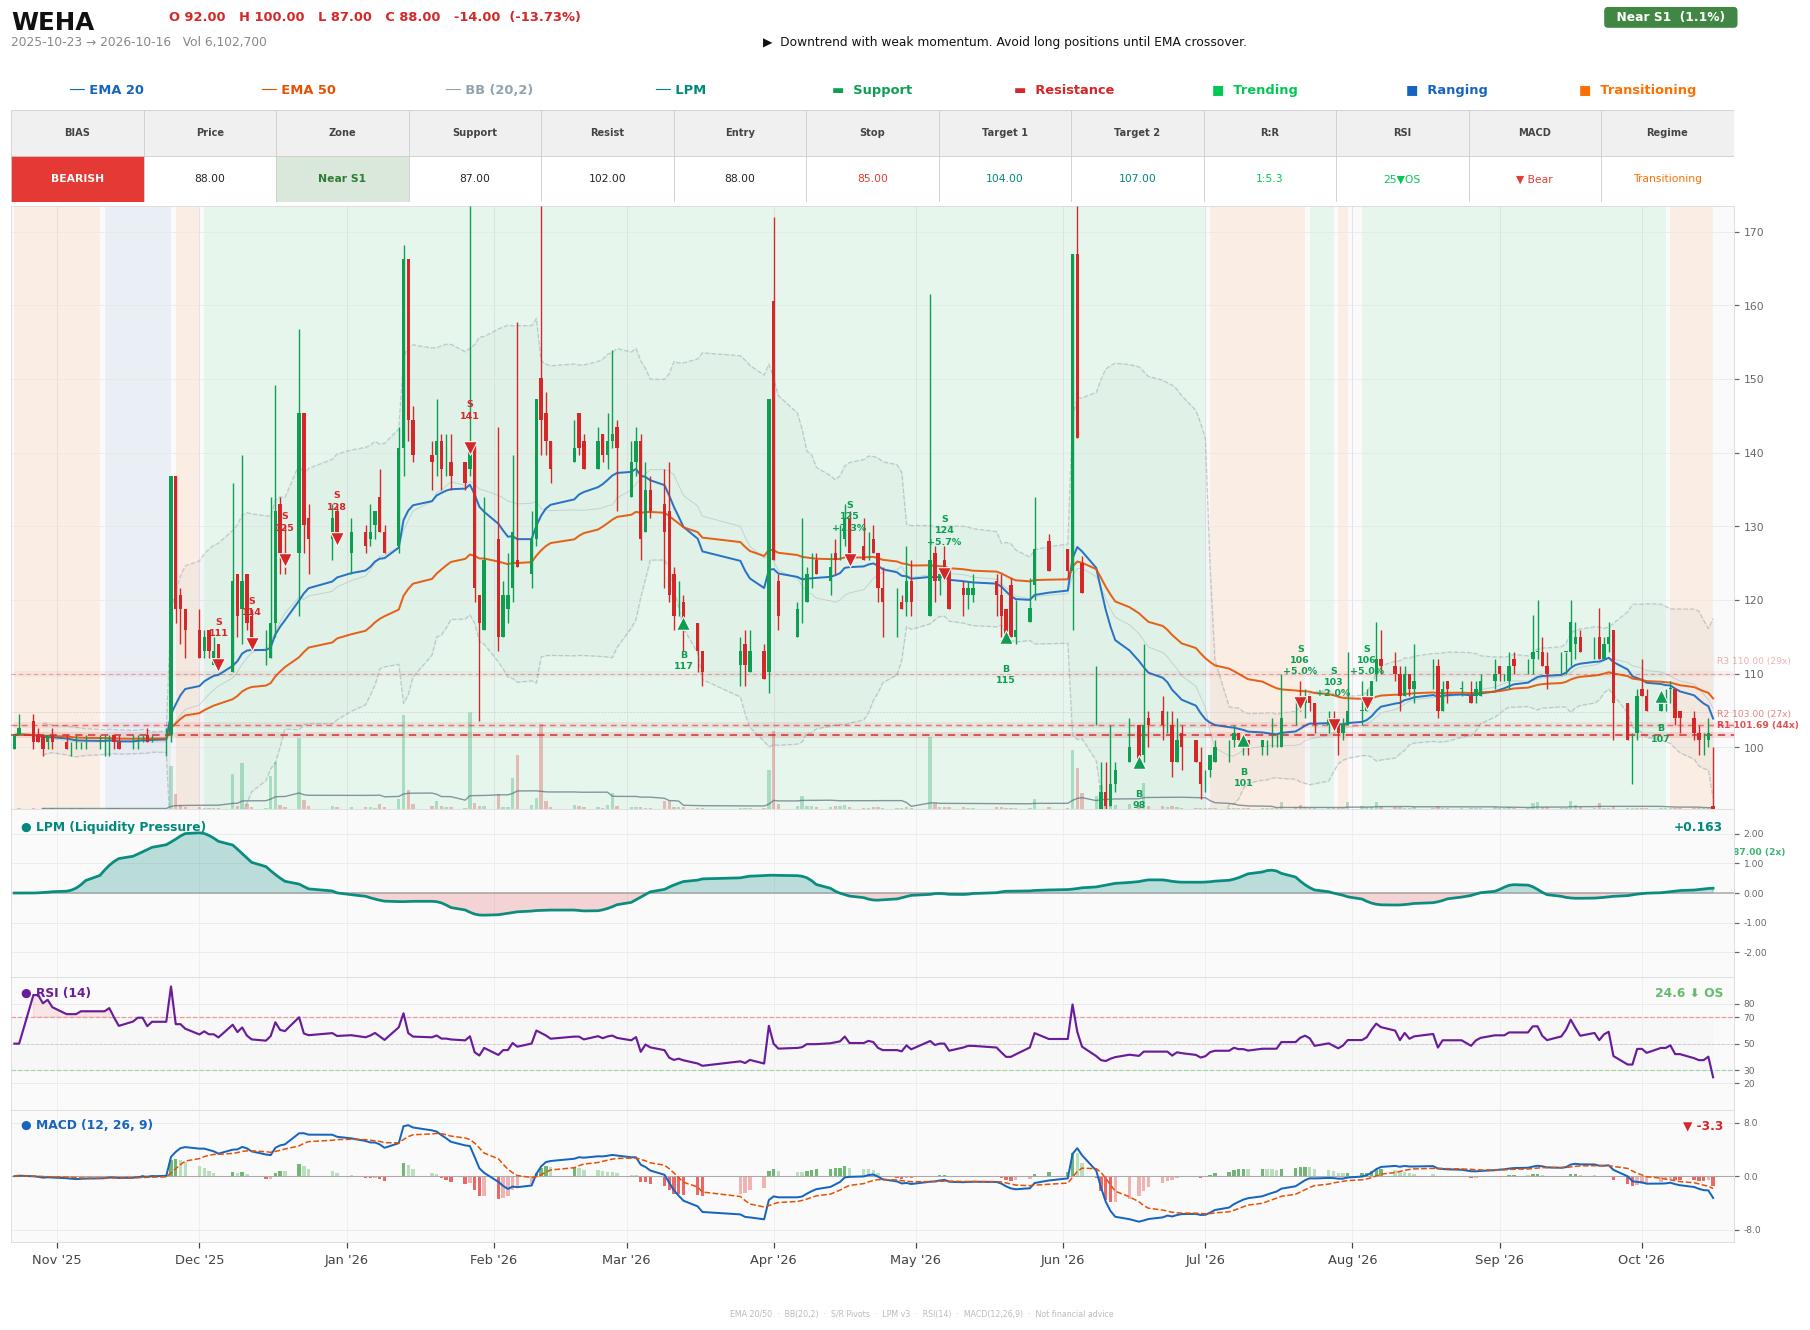Click the S 111 sell marker triangle

218,664
